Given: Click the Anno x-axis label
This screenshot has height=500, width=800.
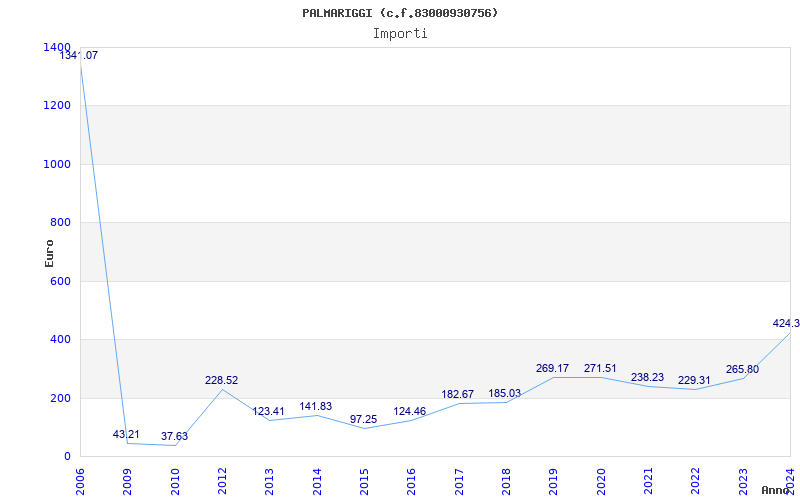Looking at the screenshot, I should coord(776,490).
